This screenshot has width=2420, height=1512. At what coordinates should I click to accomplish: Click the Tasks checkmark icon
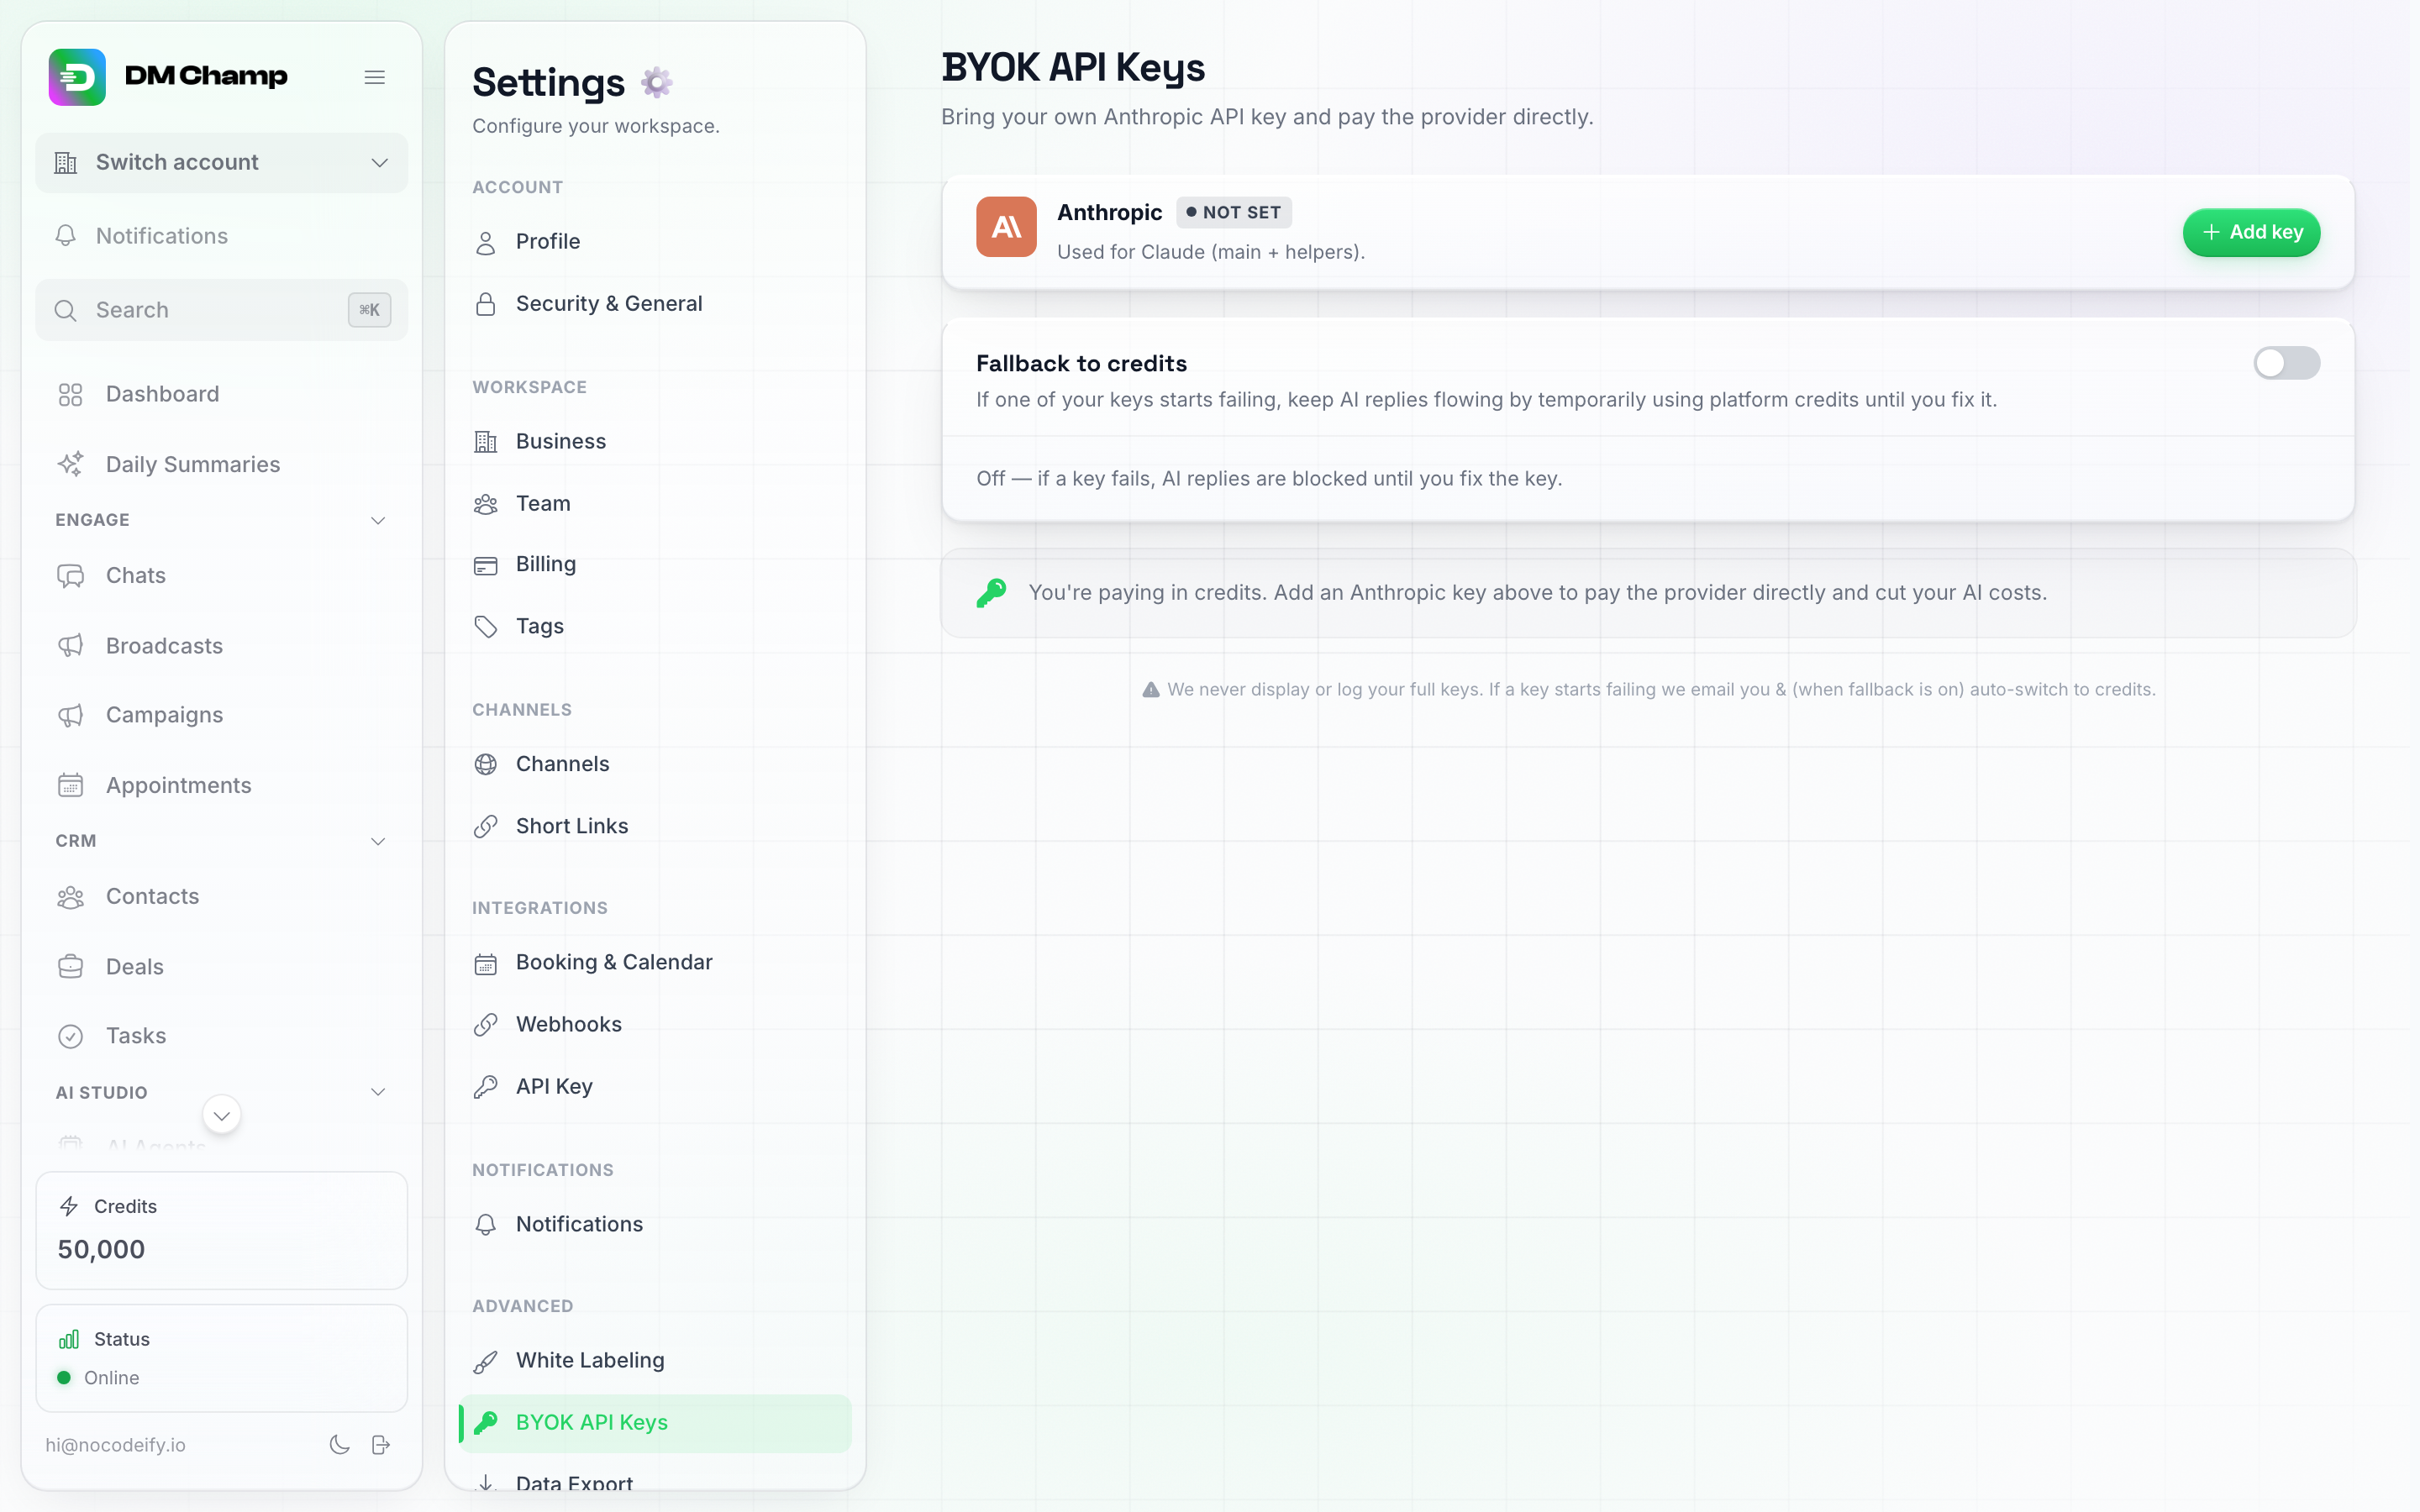[70, 1036]
